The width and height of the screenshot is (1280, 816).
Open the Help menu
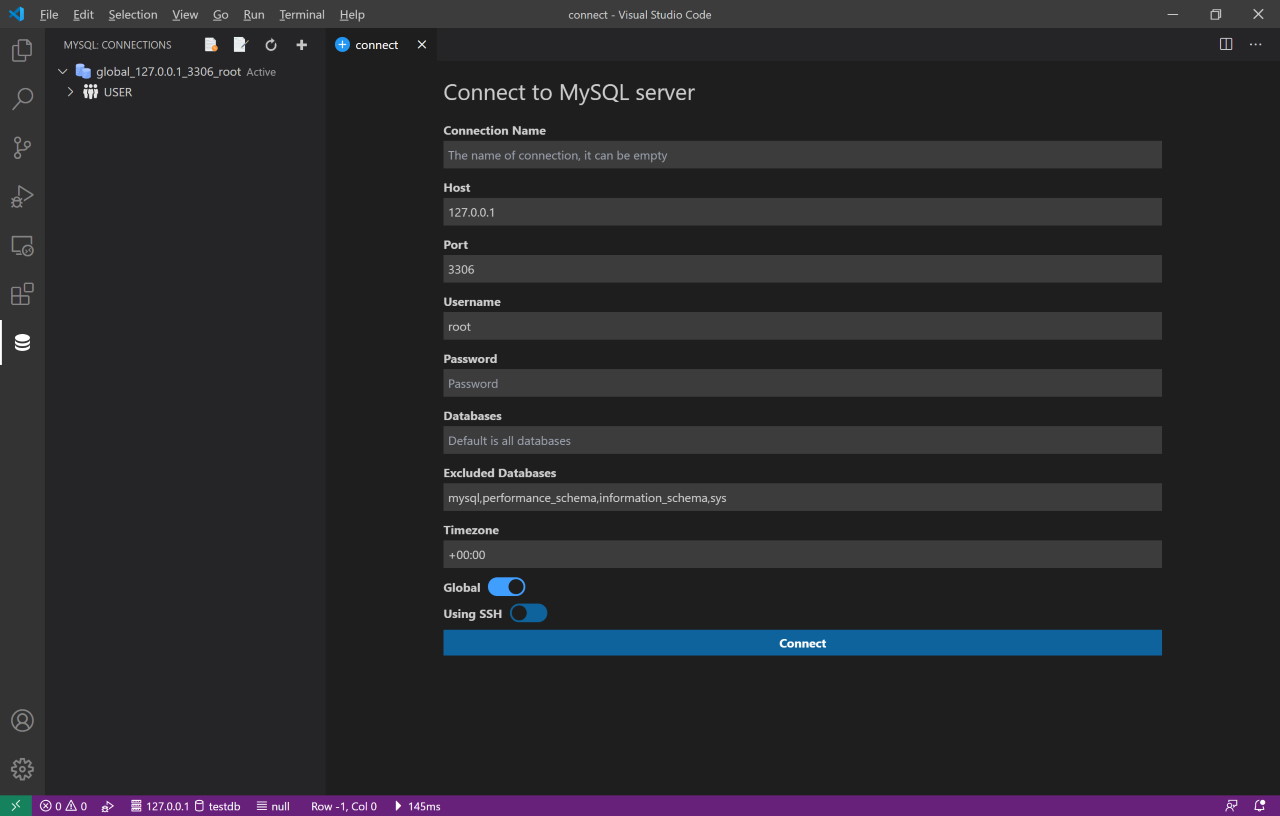click(352, 14)
